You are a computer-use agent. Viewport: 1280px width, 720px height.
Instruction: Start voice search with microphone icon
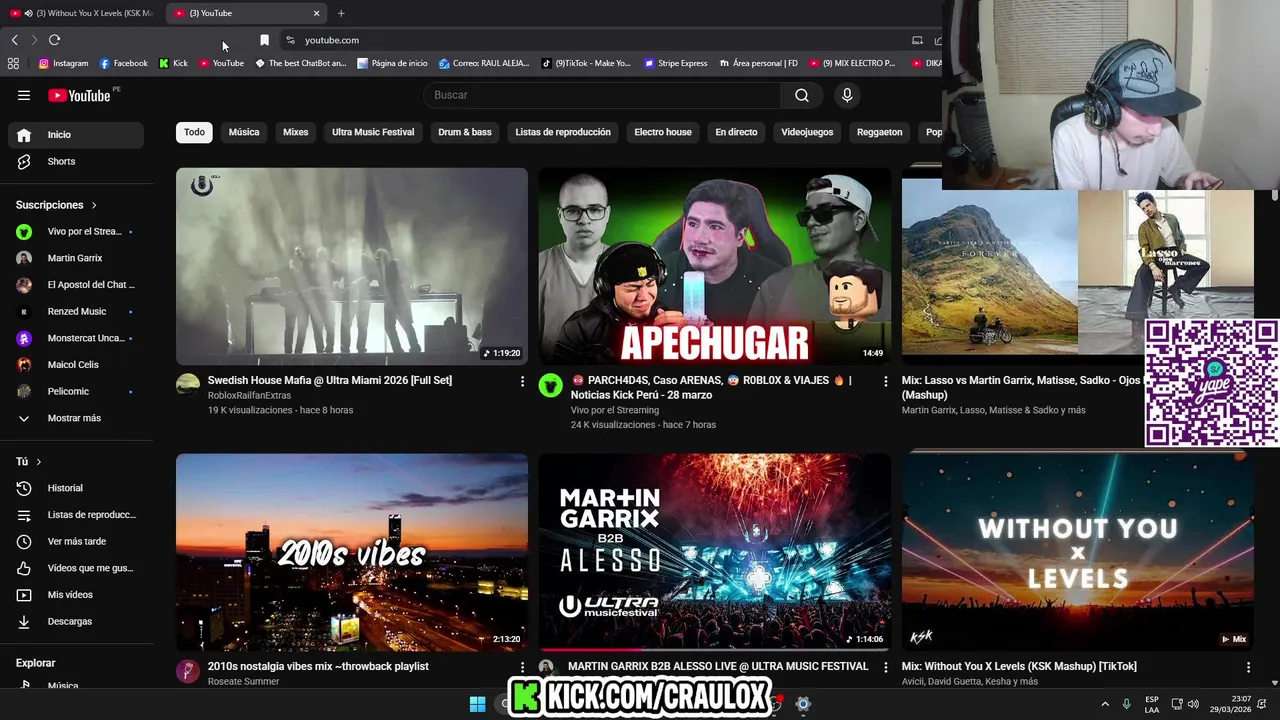(x=847, y=95)
